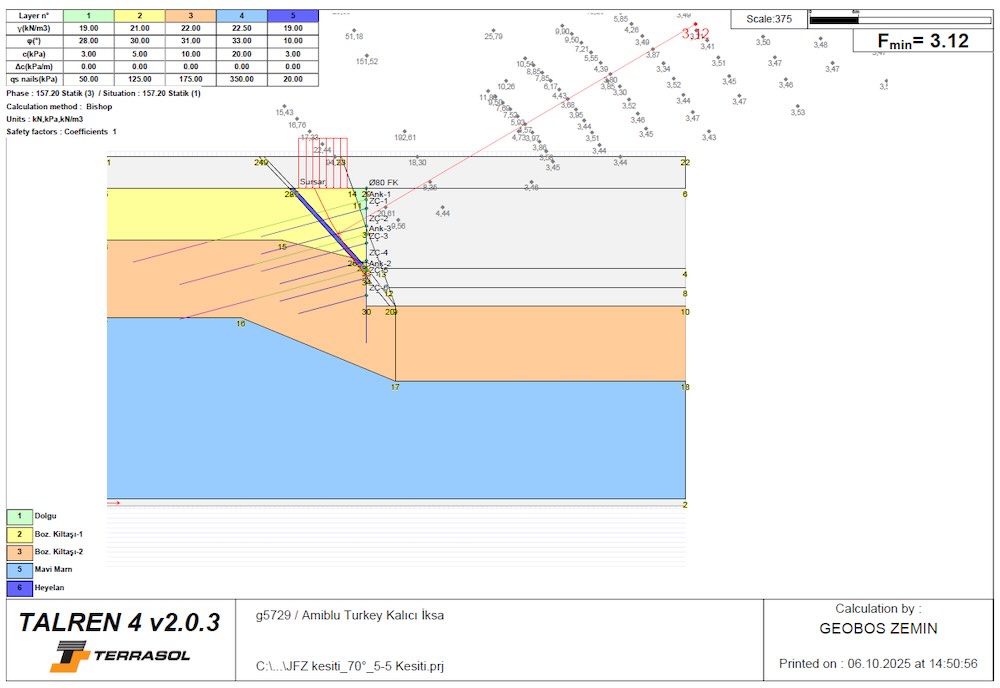Select the Mavi Marn legend swatch
The image size is (1000, 688).
pos(18,569)
